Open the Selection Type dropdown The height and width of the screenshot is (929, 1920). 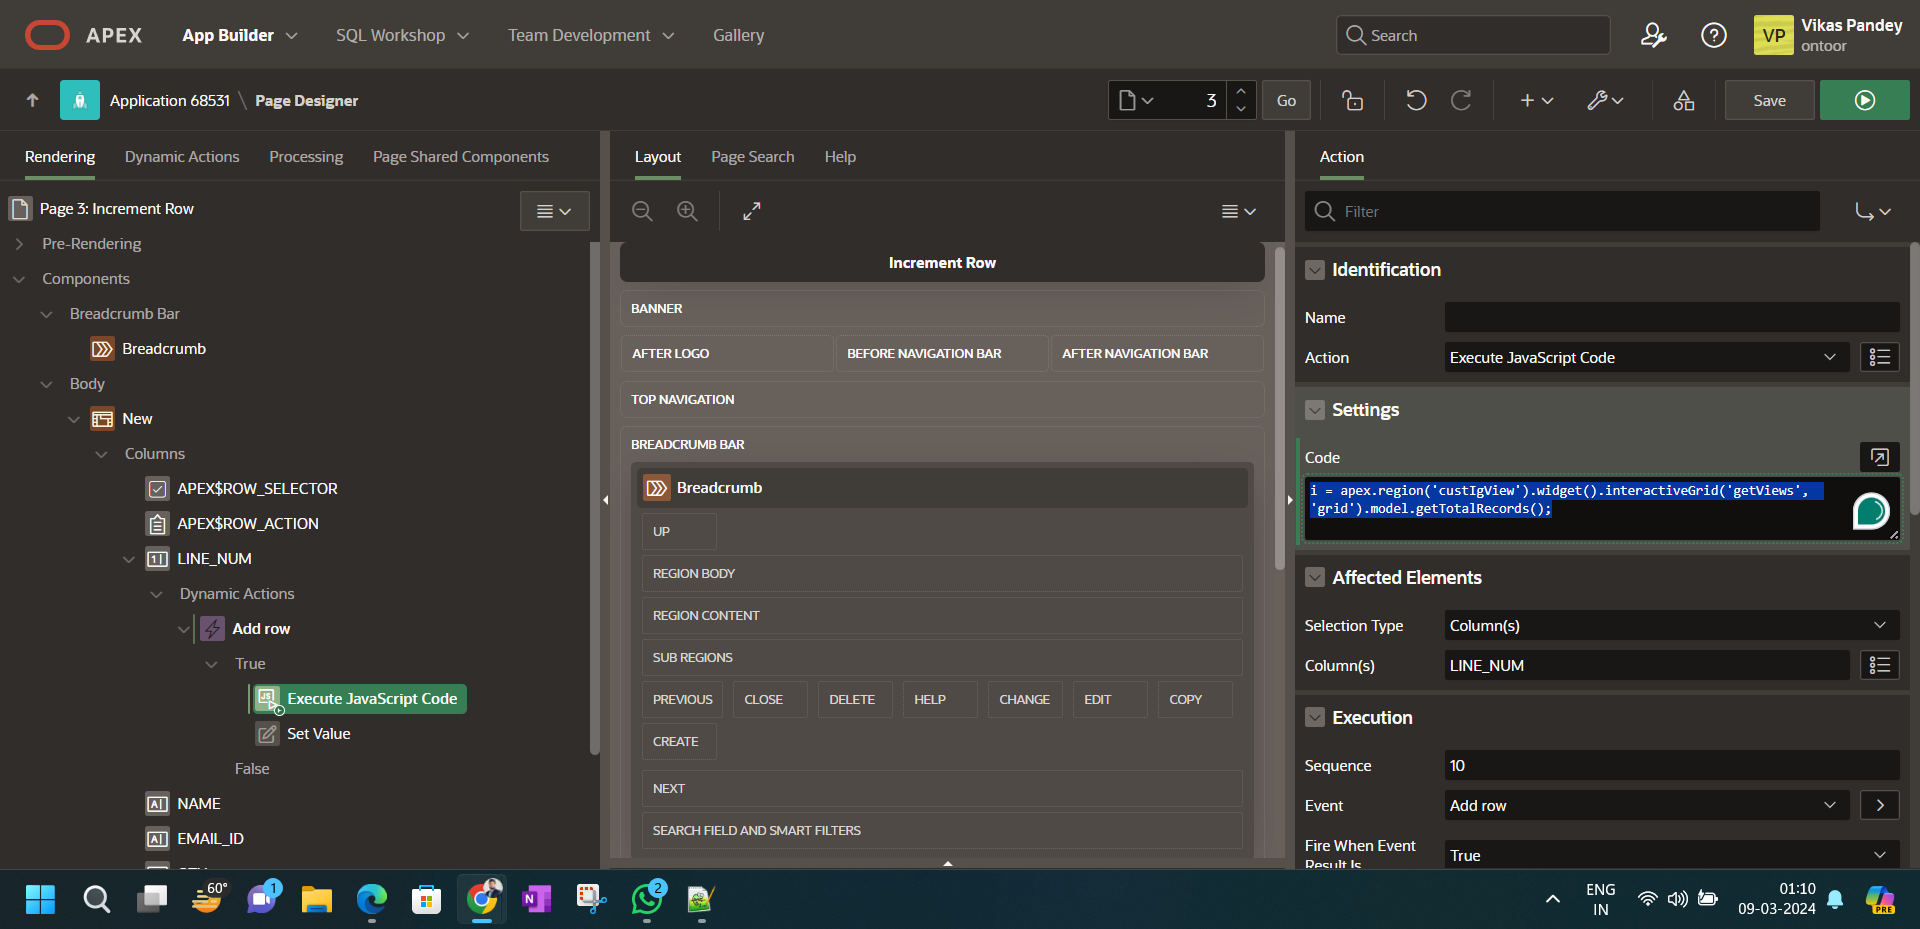point(1670,626)
